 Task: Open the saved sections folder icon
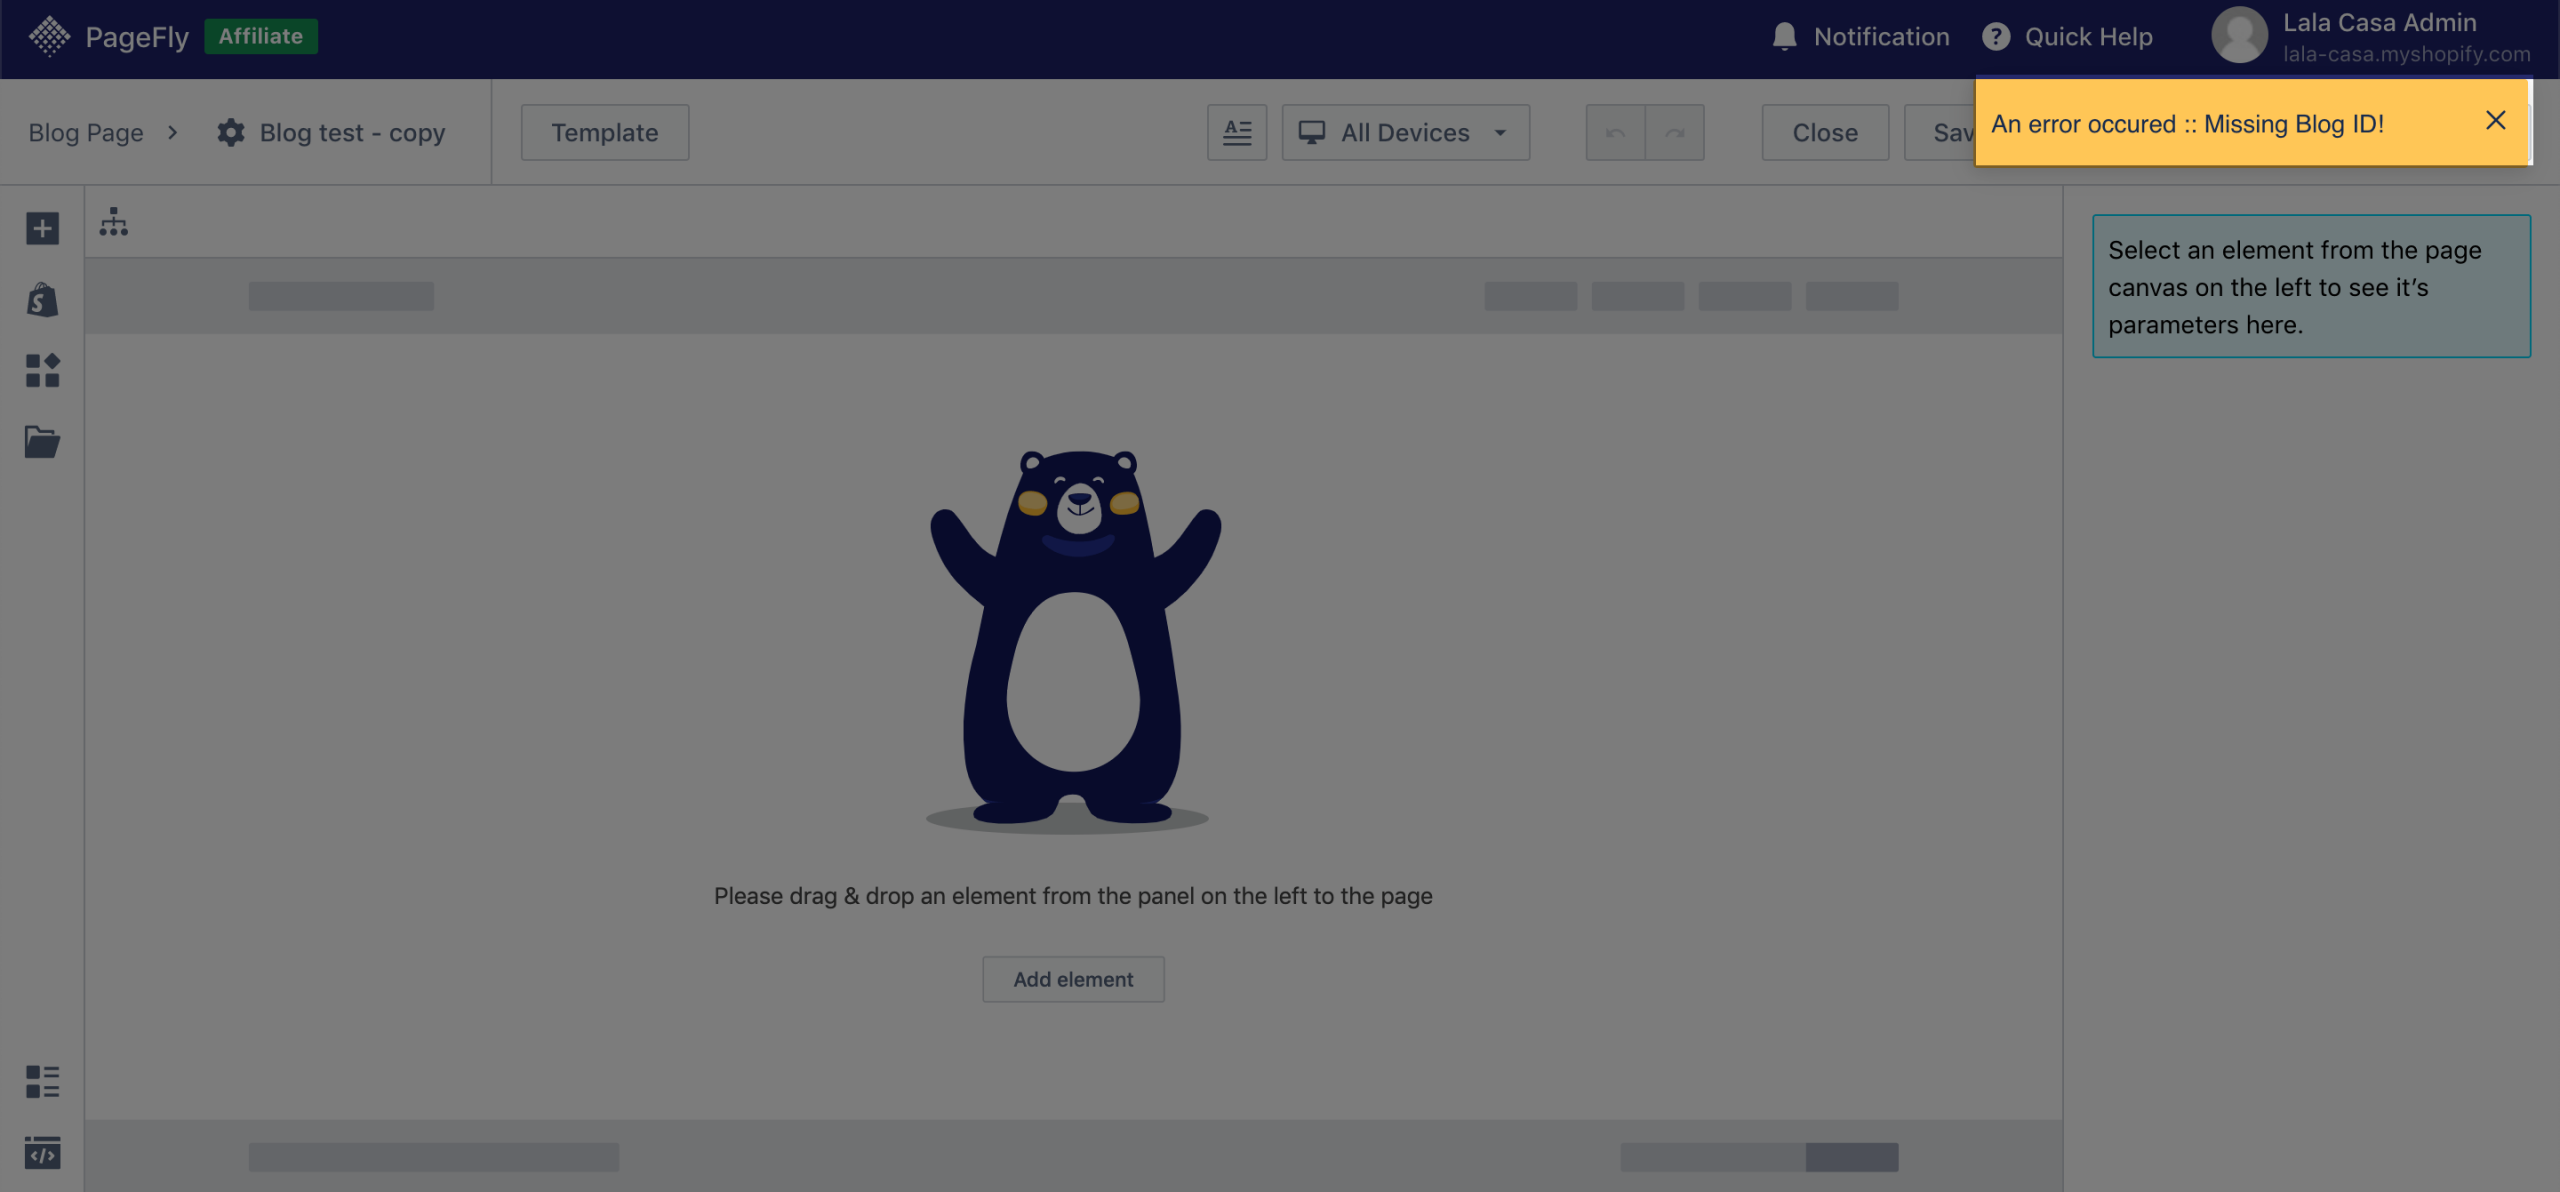click(42, 441)
